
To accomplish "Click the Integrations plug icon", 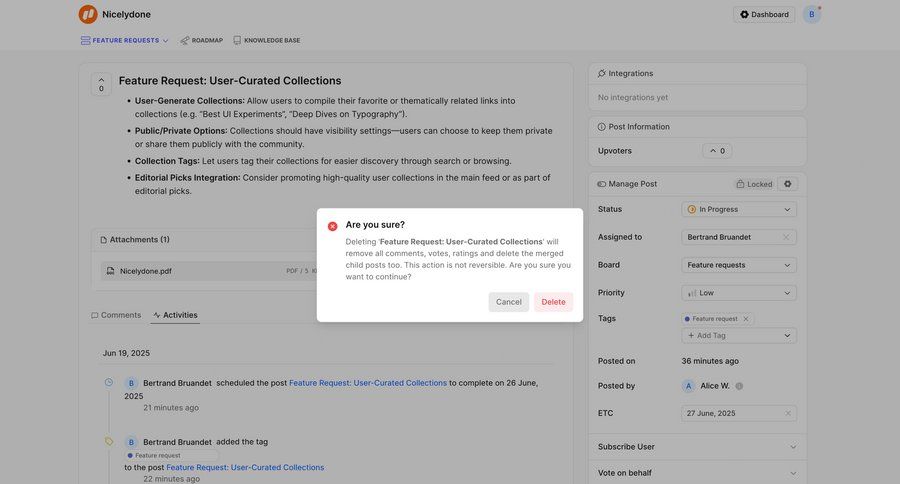I will coord(602,73).
